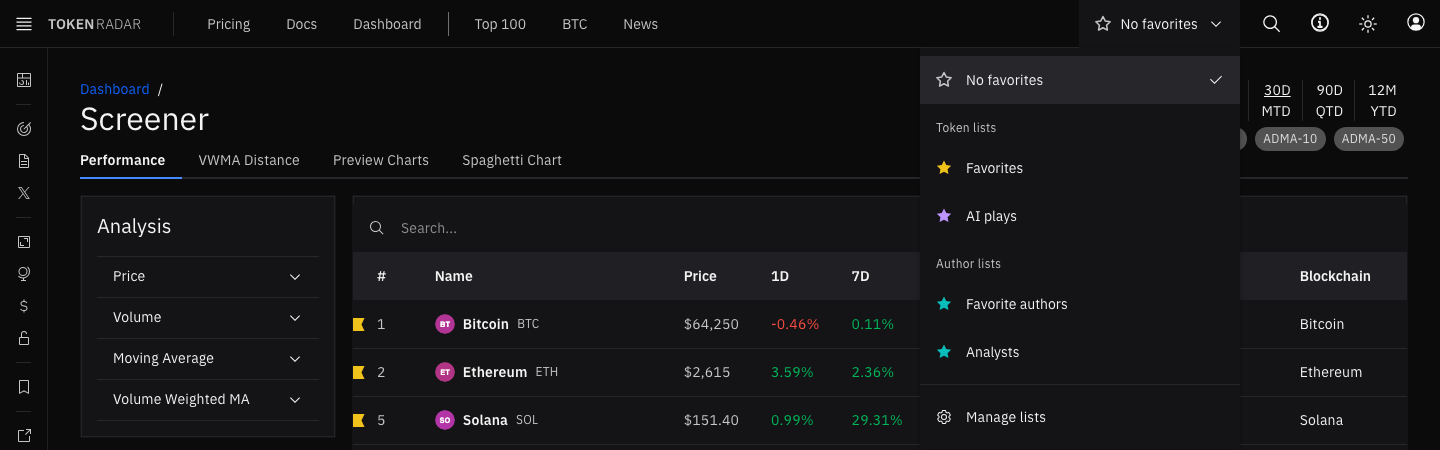Select the 12M YTD period

[x=1383, y=100]
